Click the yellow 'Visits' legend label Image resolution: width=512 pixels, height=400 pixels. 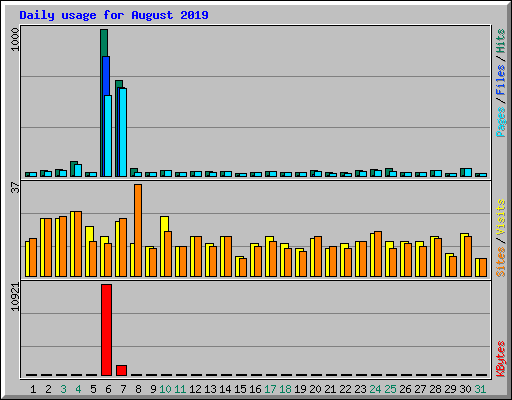coord(500,218)
